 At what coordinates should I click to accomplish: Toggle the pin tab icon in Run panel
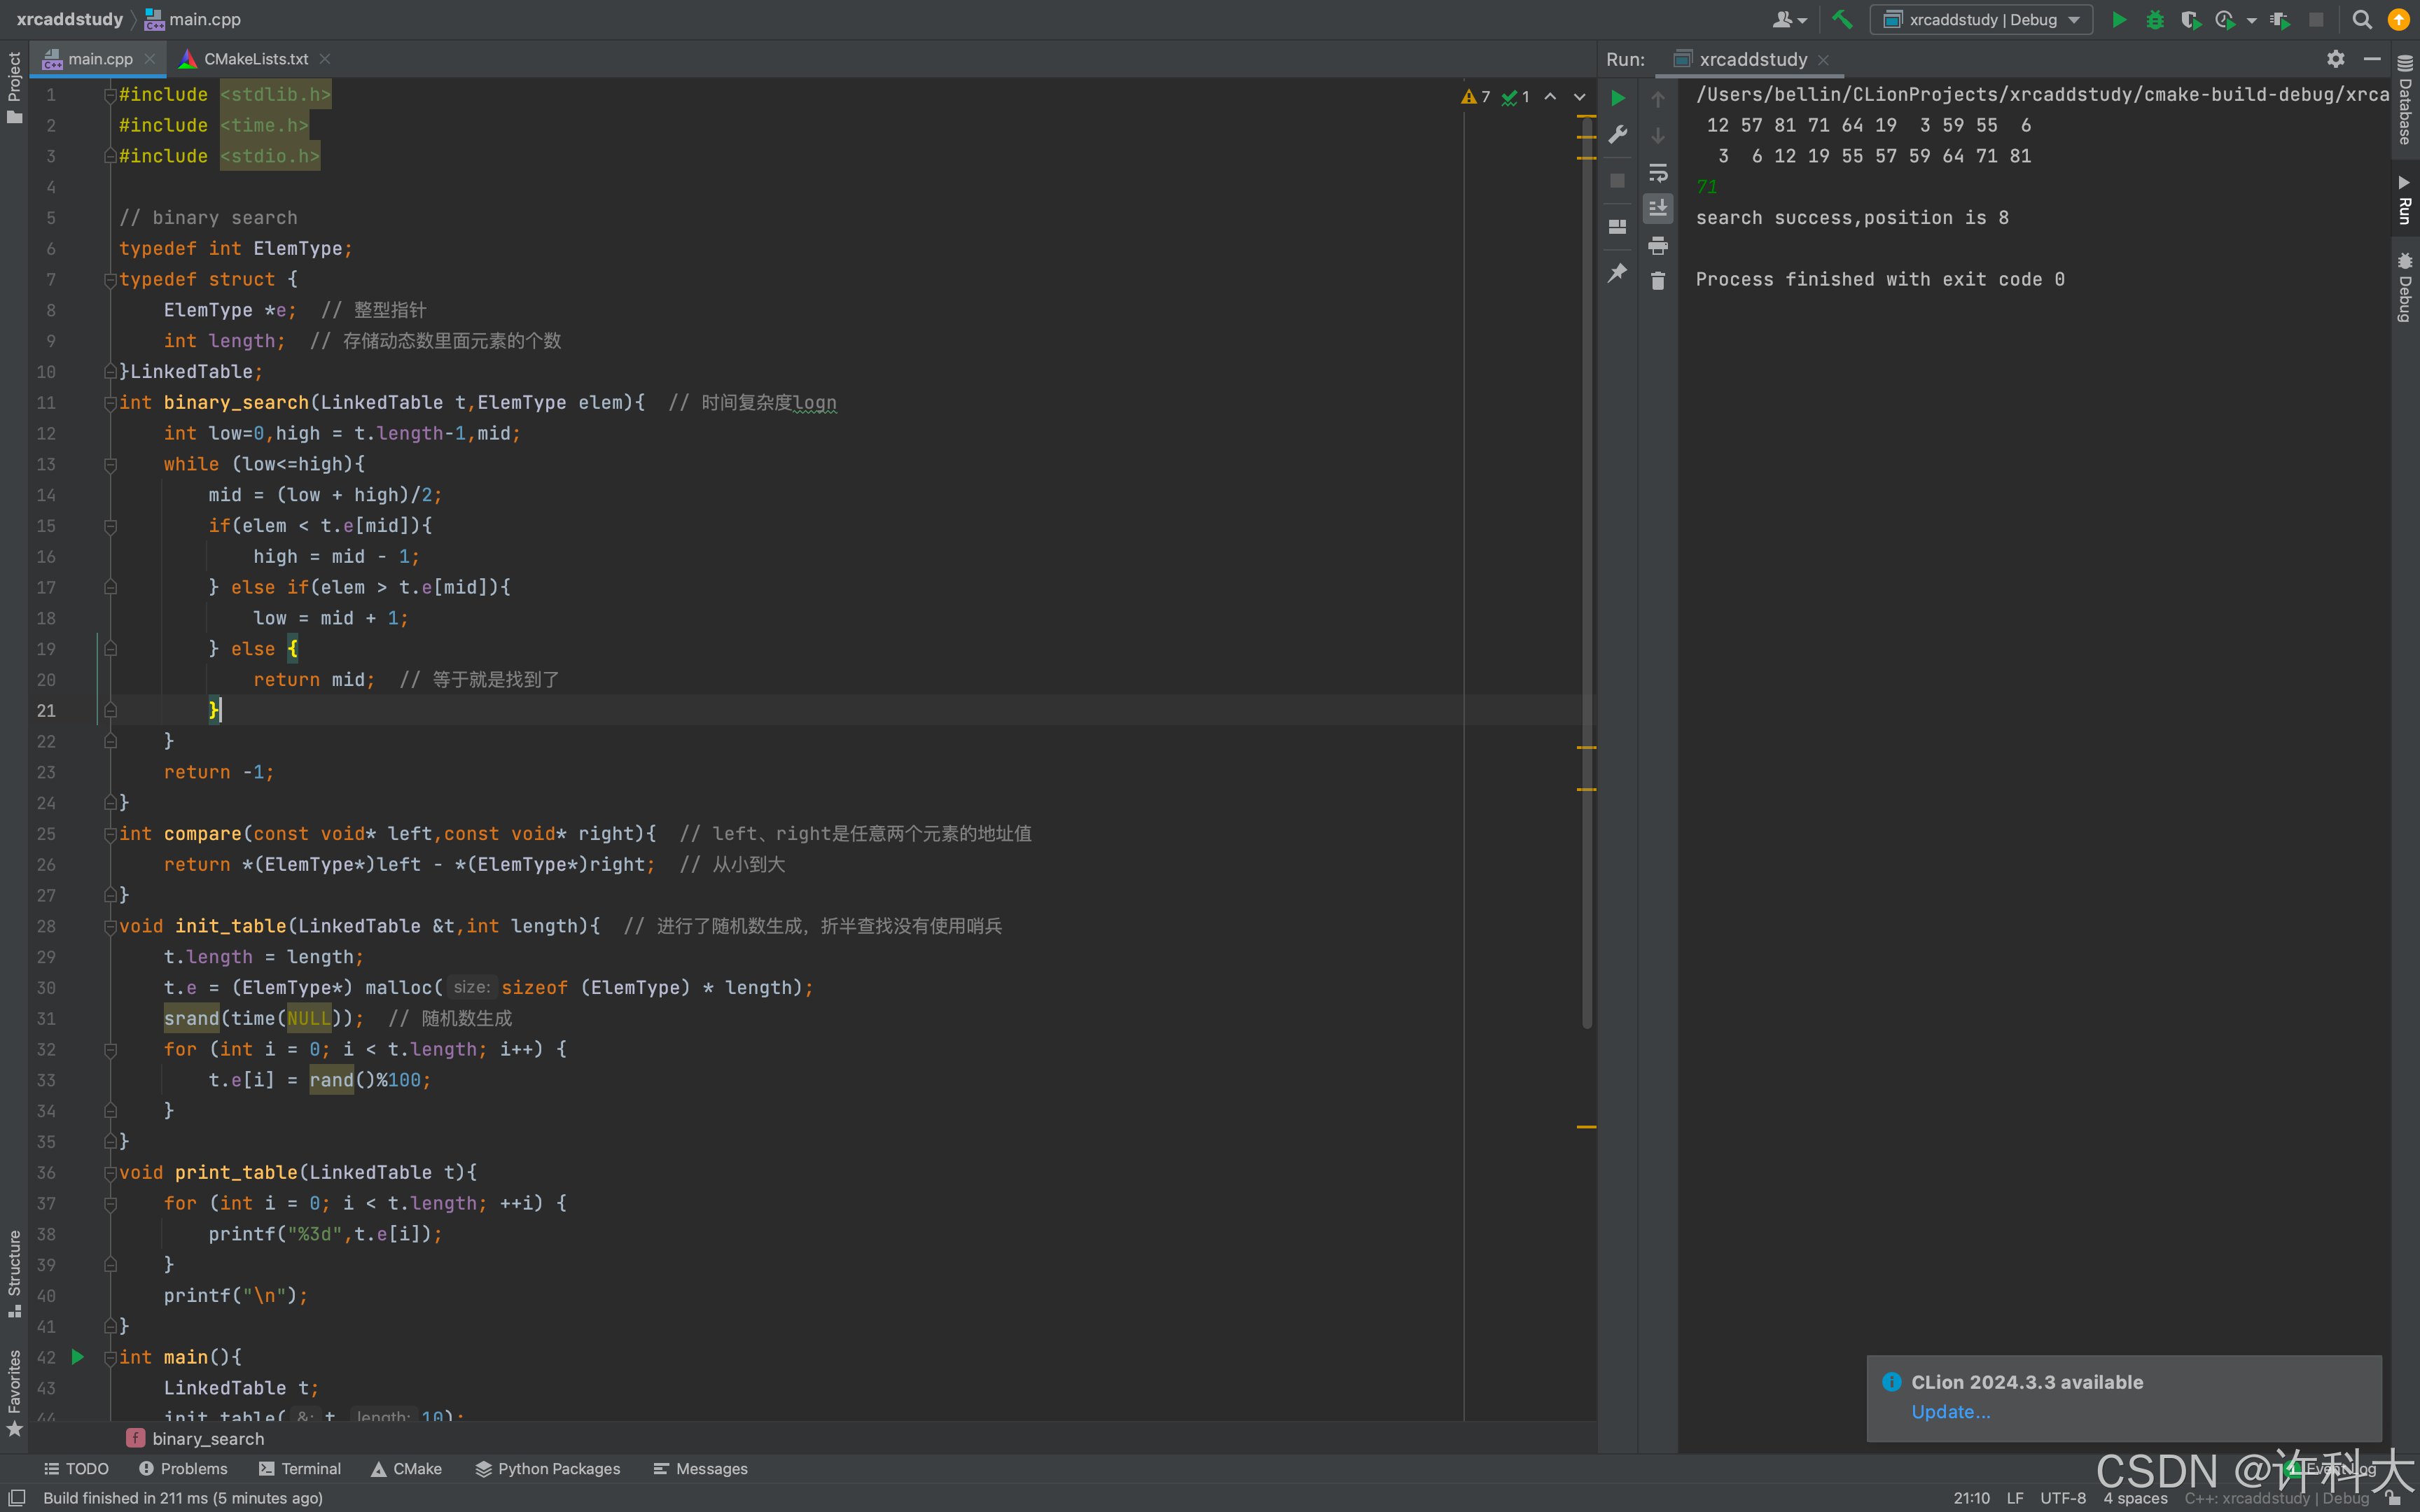pos(1618,272)
